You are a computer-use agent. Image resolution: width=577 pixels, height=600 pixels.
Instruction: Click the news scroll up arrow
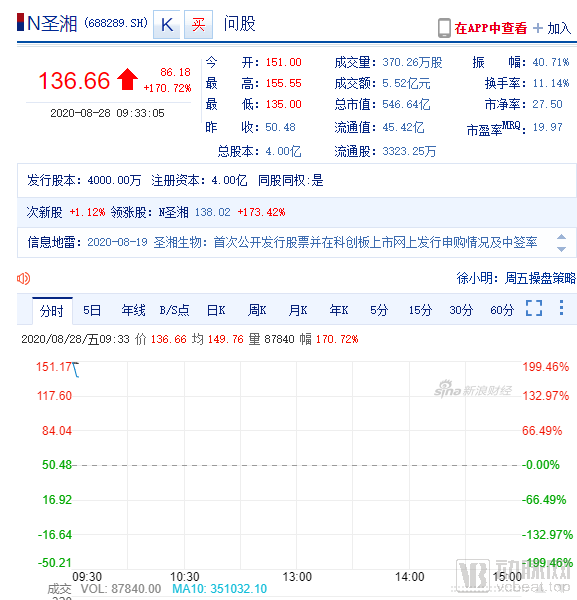pyautogui.click(x=561, y=236)
